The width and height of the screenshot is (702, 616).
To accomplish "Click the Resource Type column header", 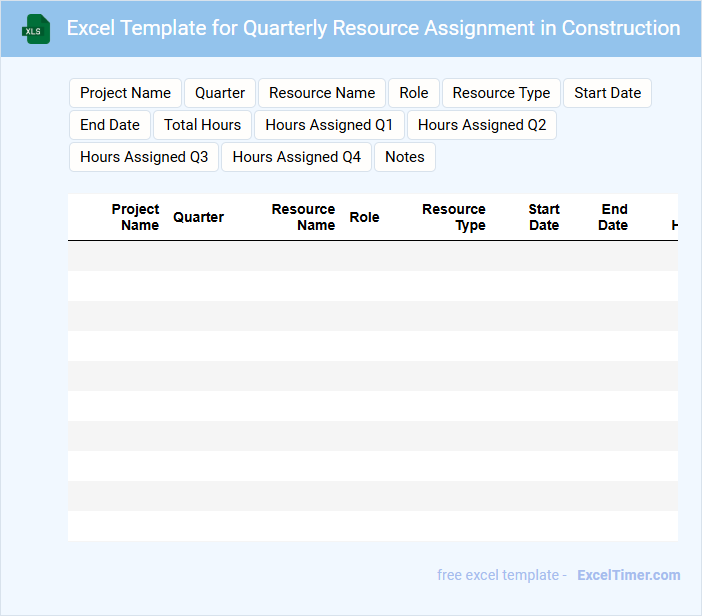I will pos(454,217).
